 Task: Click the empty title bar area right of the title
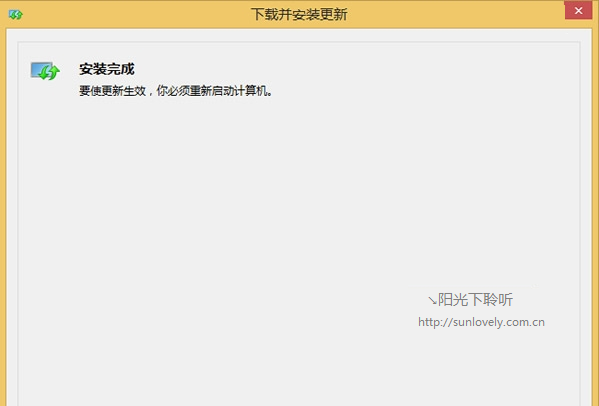point(455,15)
